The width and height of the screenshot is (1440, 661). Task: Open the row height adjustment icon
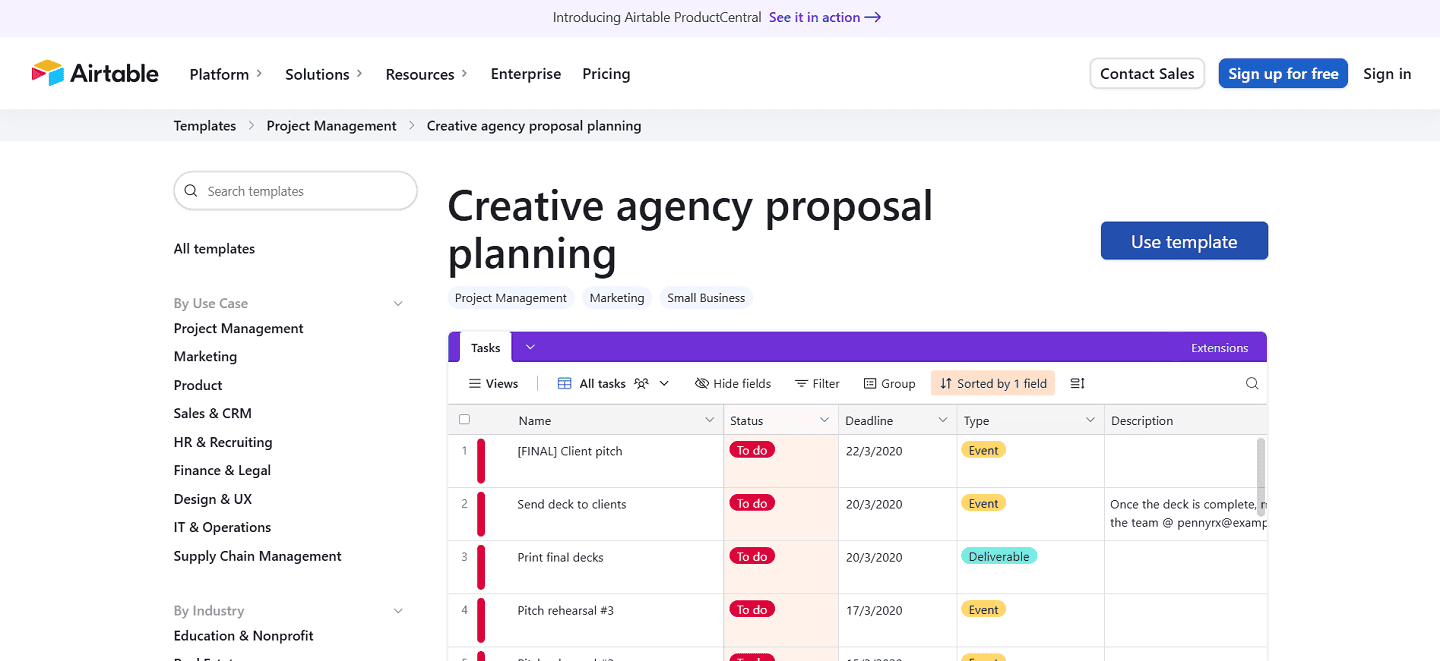[x=1077, y=383]
